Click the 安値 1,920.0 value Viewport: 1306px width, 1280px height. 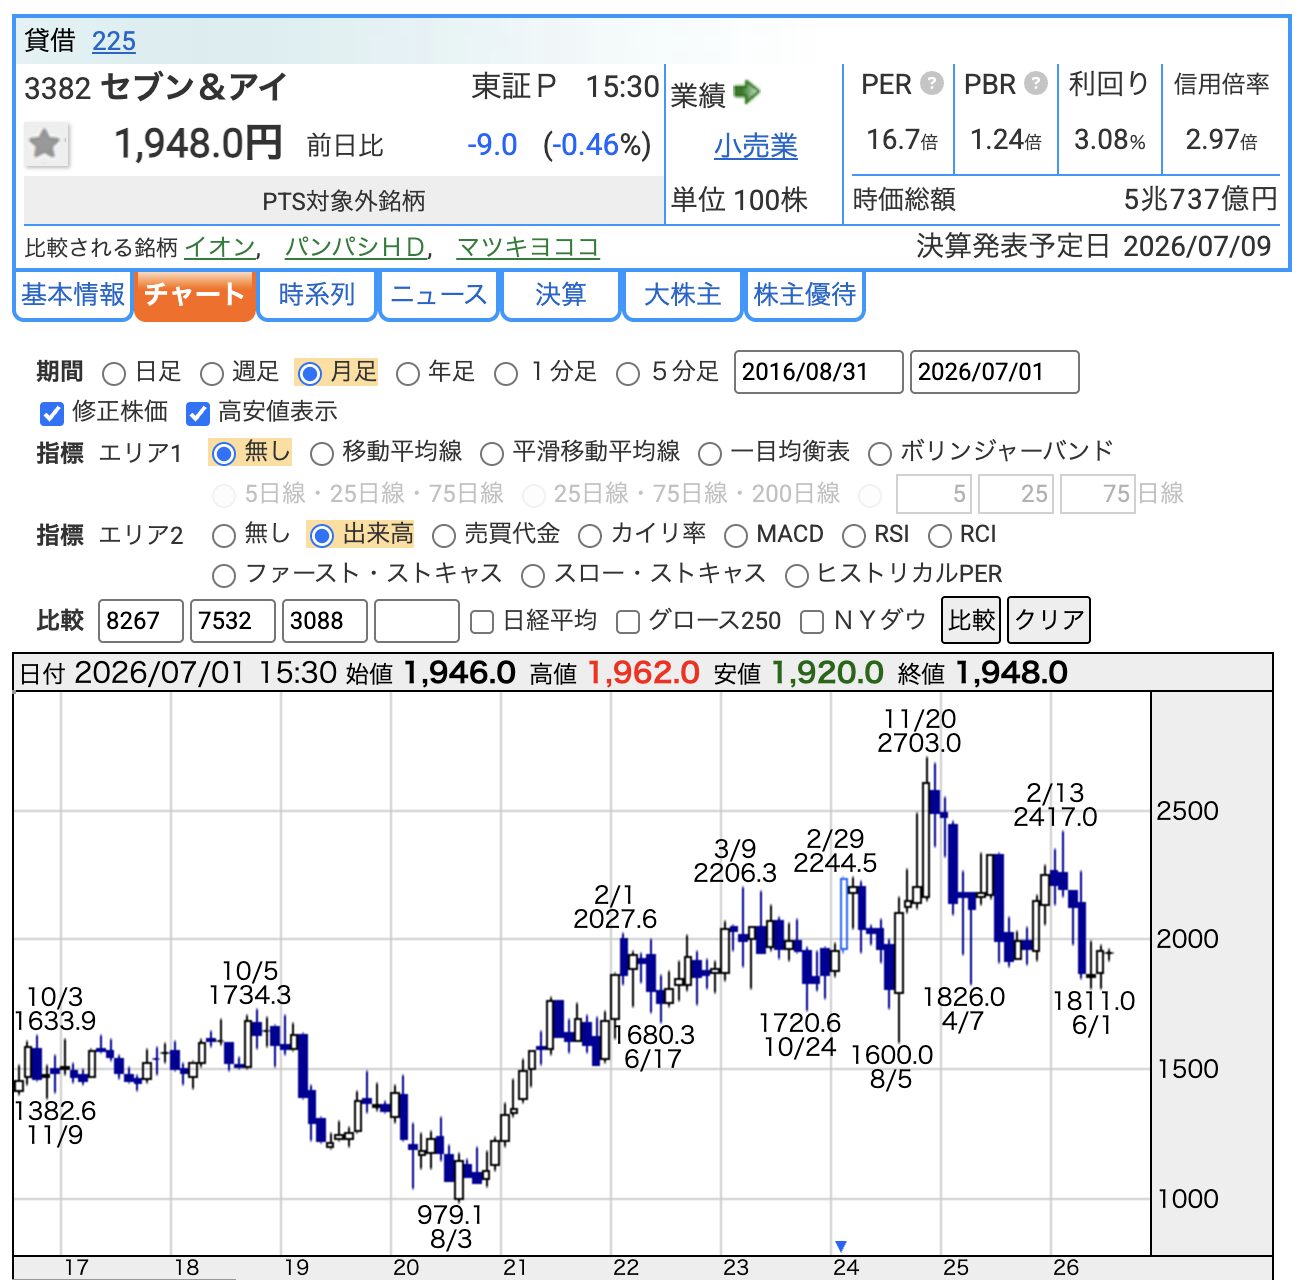(827, 673)
